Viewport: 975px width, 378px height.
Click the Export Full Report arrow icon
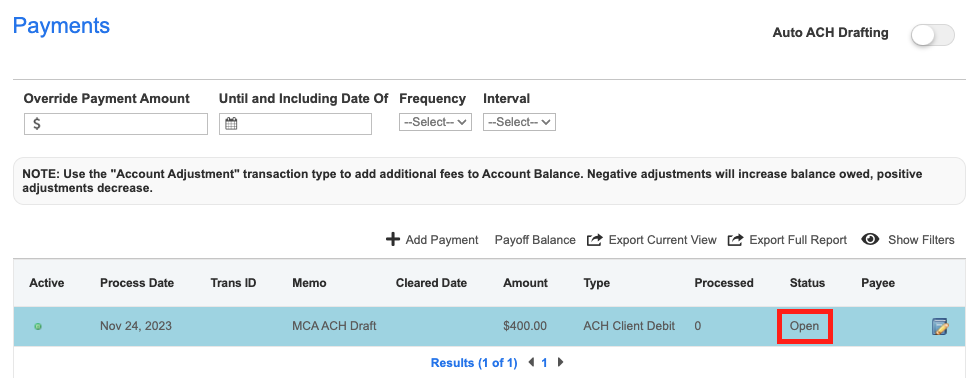pos(736,239)
